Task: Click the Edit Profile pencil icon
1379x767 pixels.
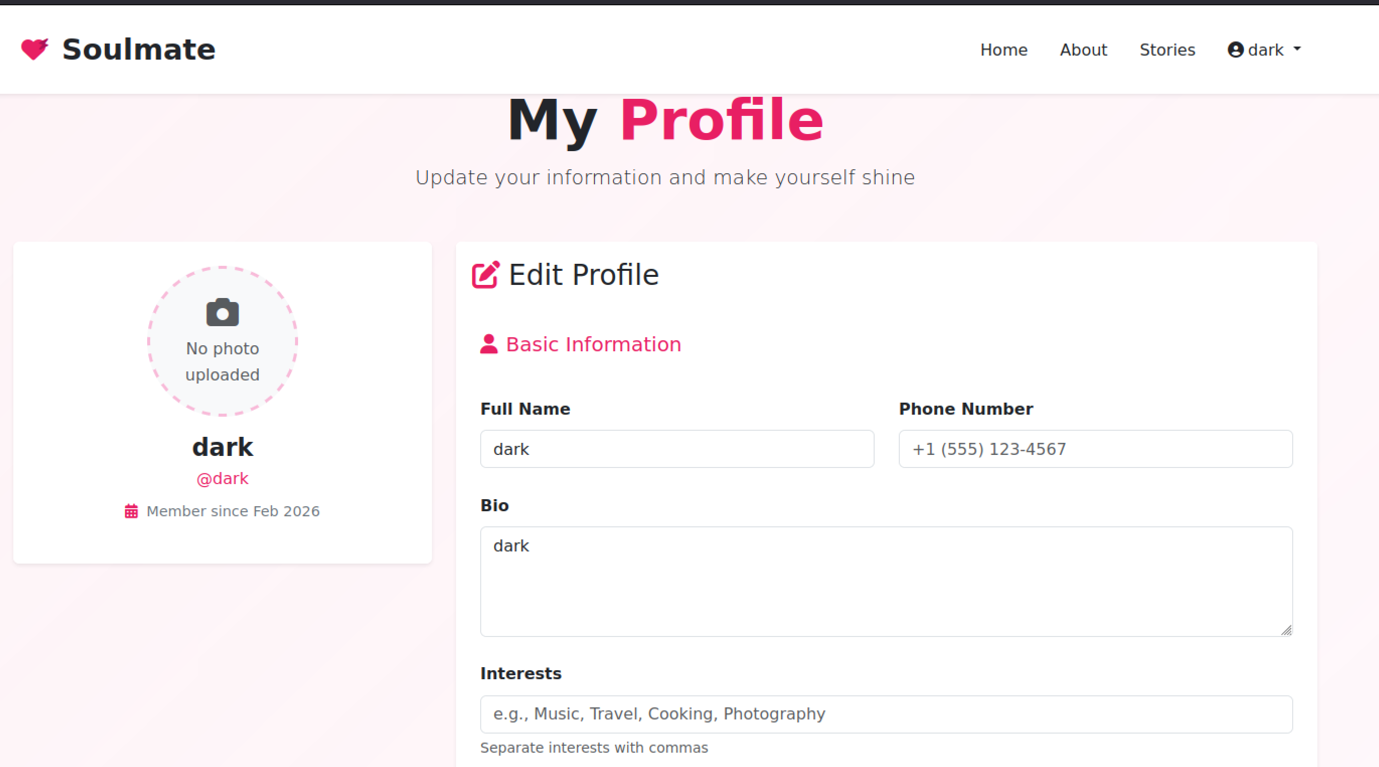Action: click(486, 275)
